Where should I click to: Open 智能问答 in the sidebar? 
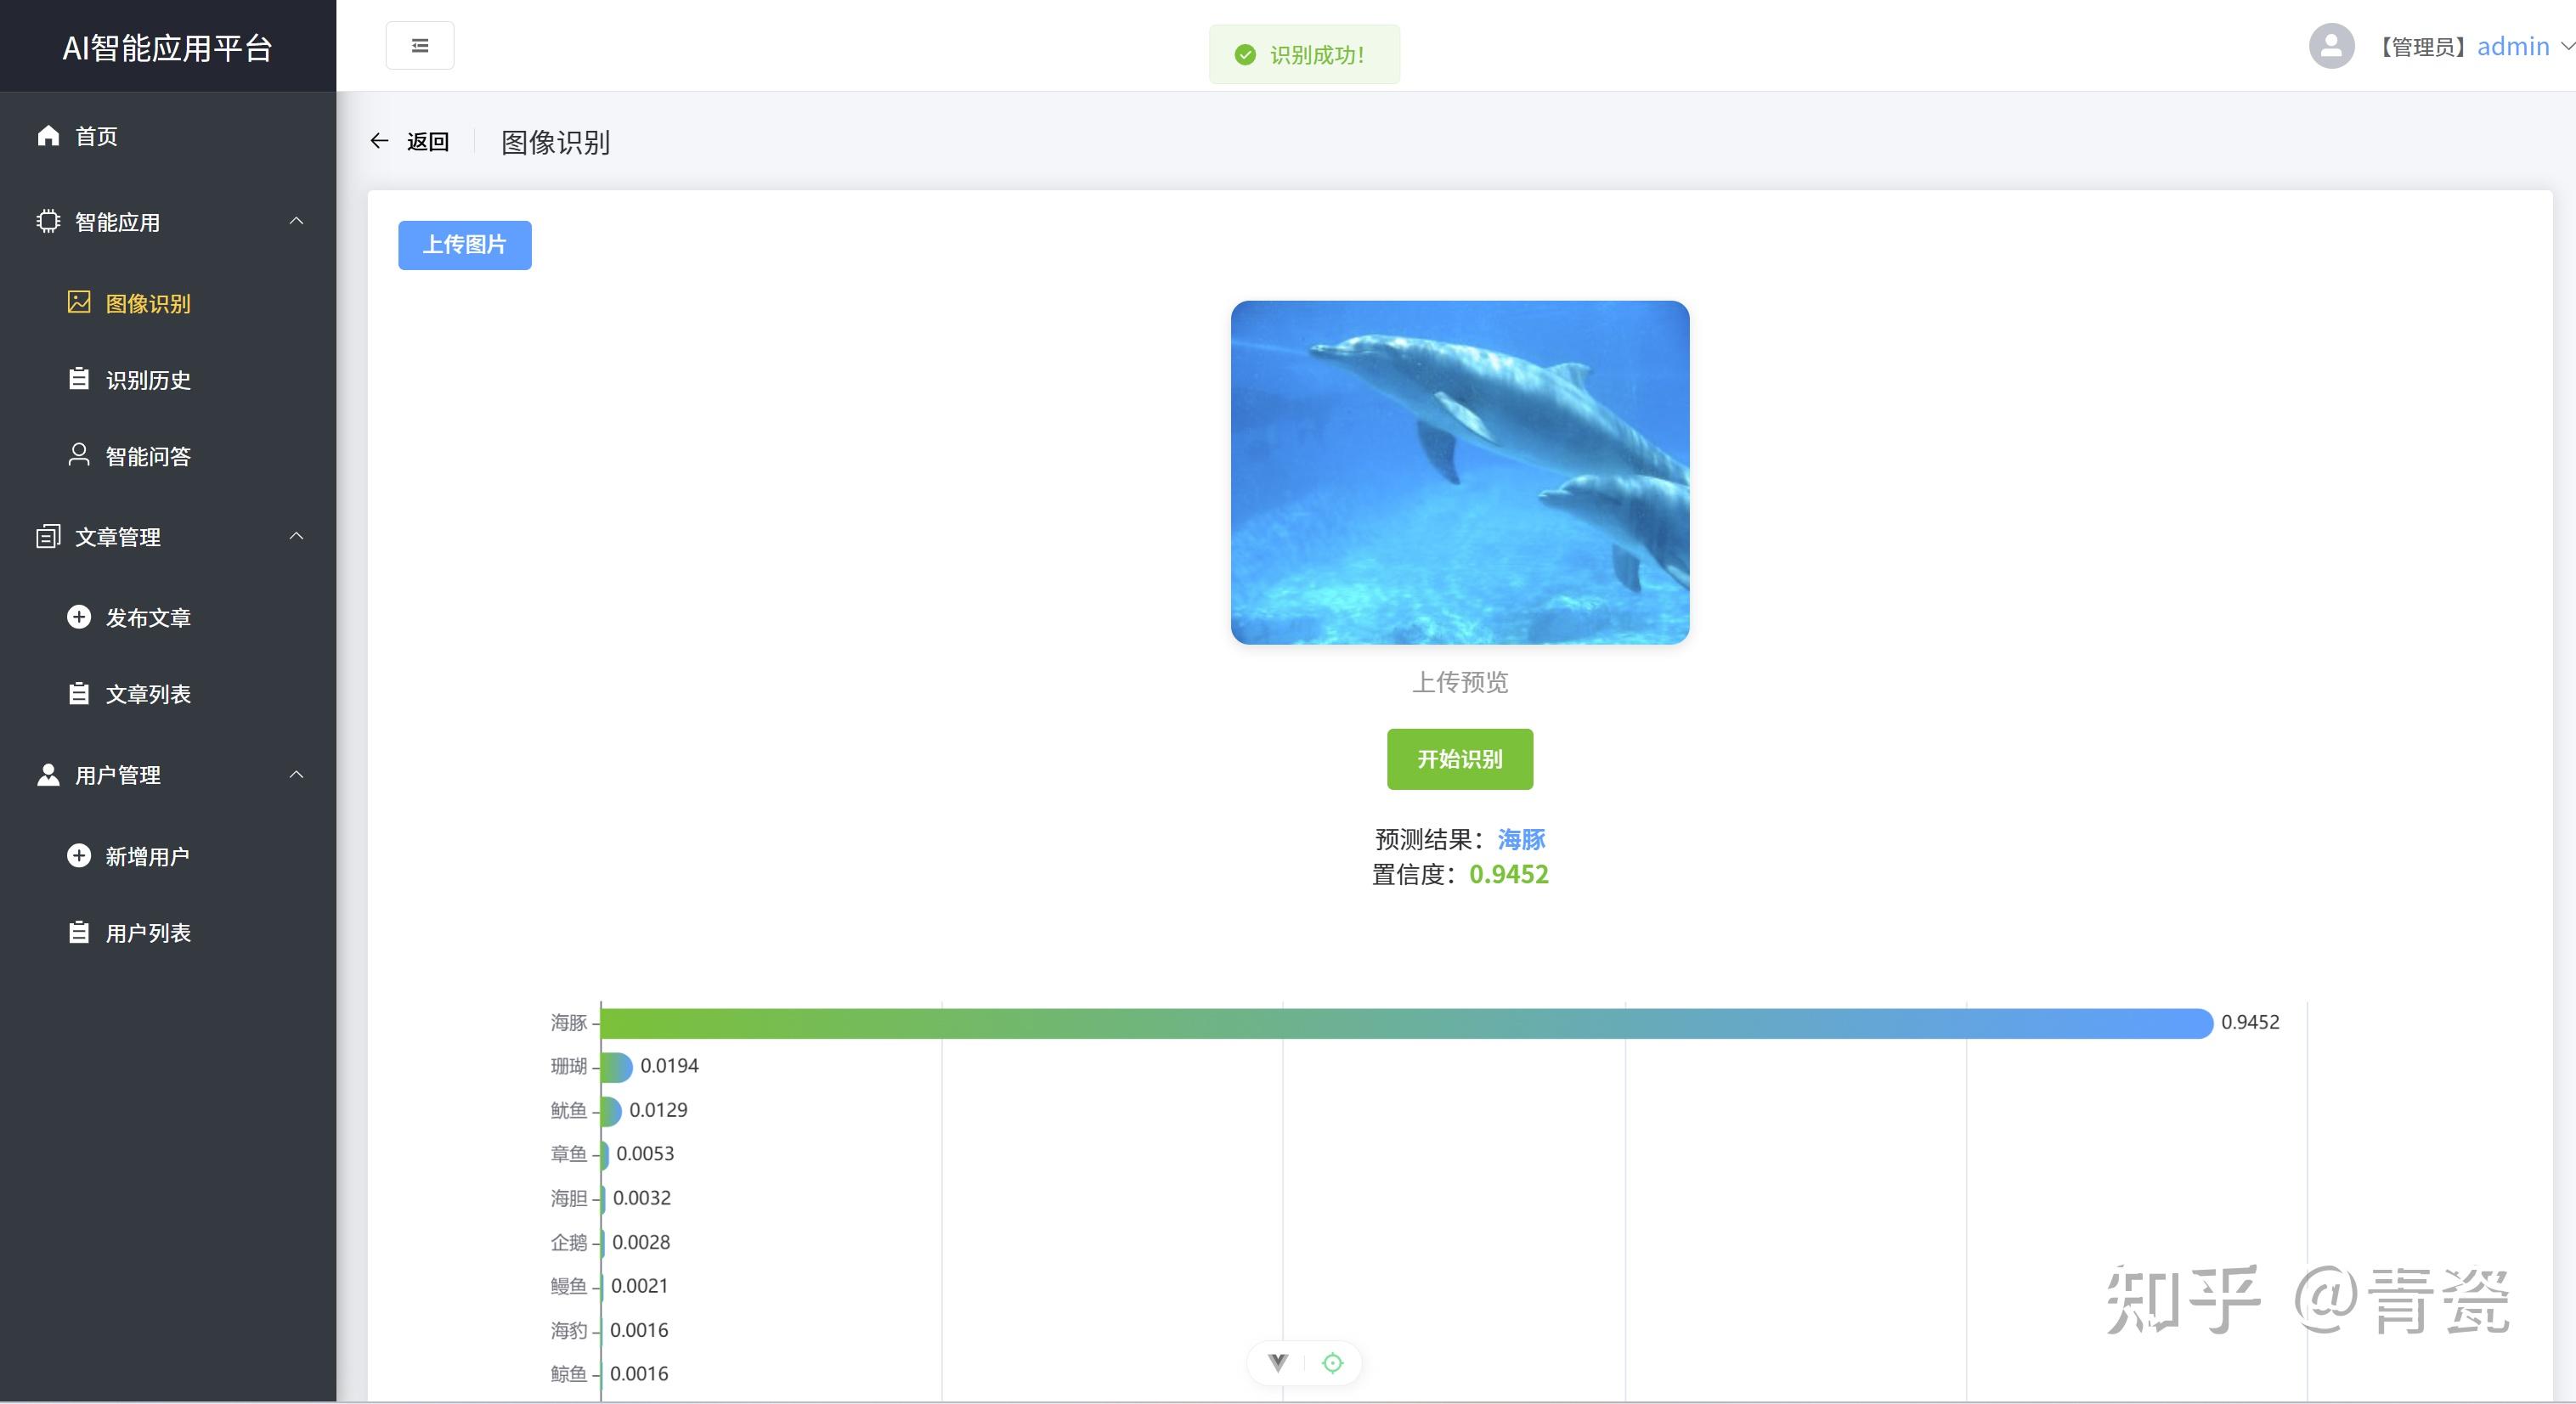point(148,456)
